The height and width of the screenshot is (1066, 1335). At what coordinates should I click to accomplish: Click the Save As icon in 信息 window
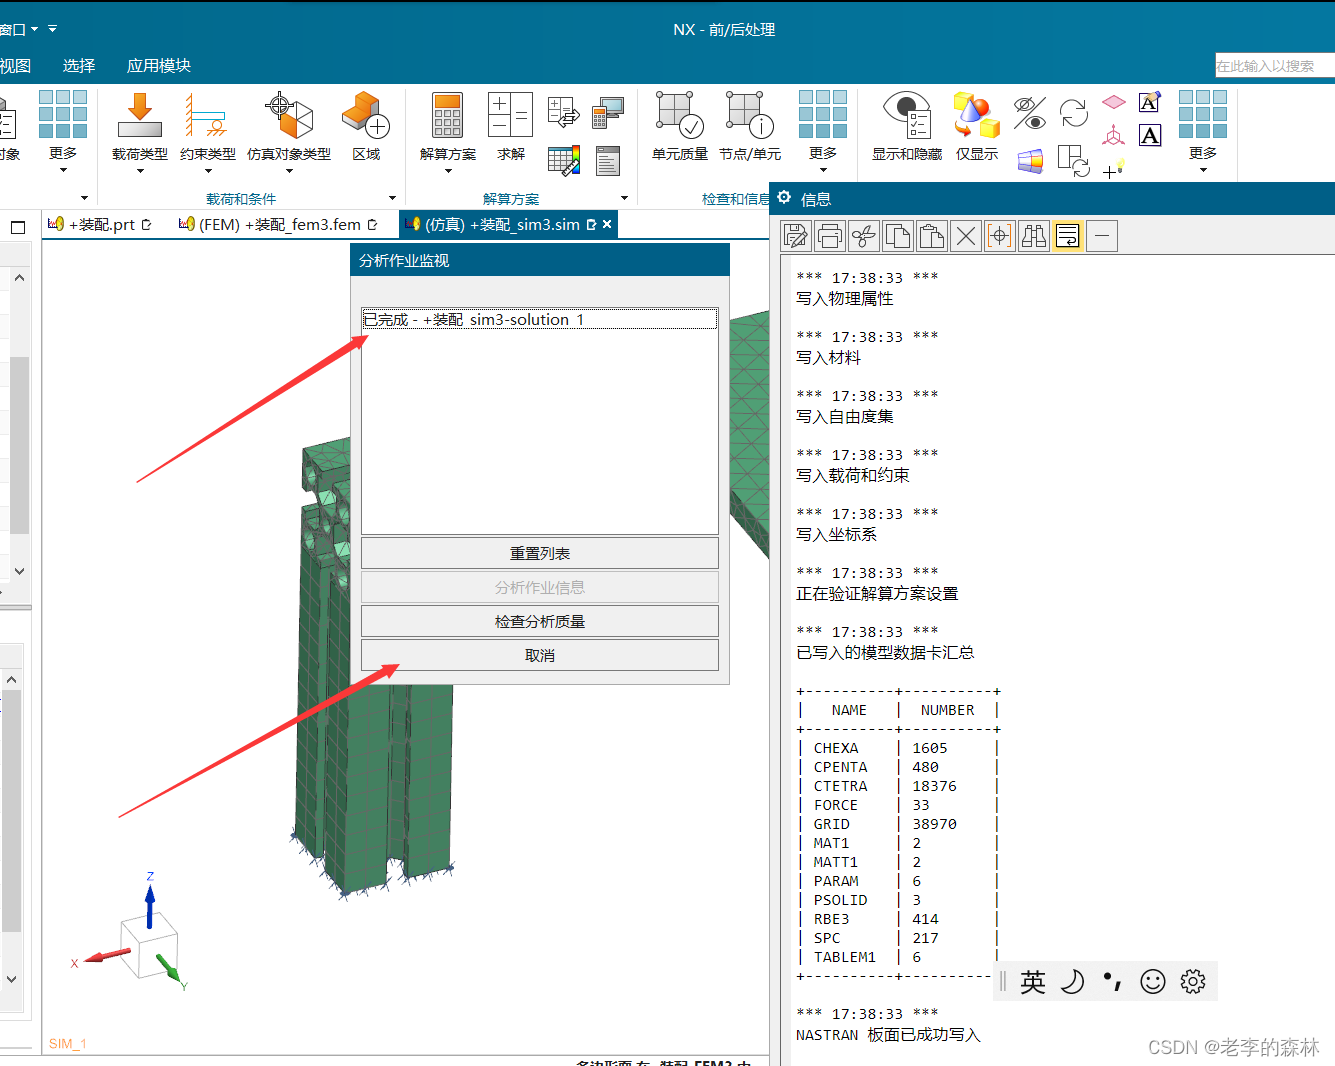tap(796, 236)
